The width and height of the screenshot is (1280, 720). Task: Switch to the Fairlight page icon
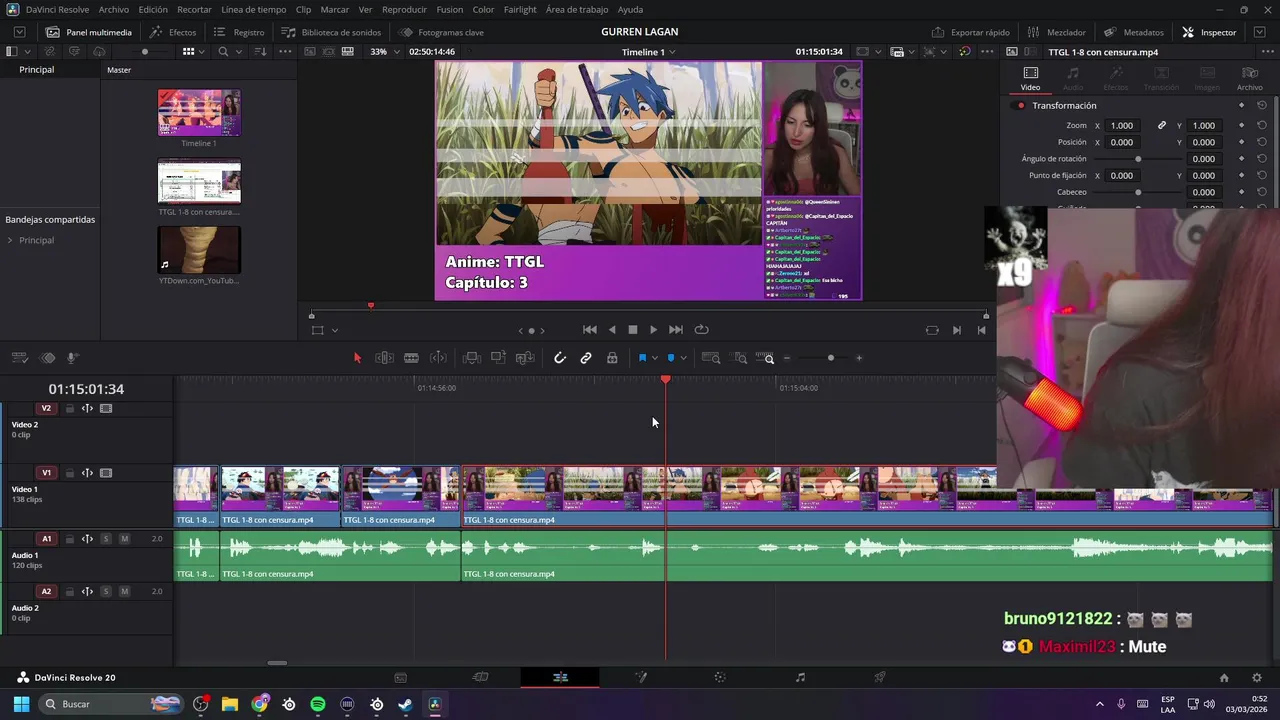pyautogui.click(x=800, y=677)
